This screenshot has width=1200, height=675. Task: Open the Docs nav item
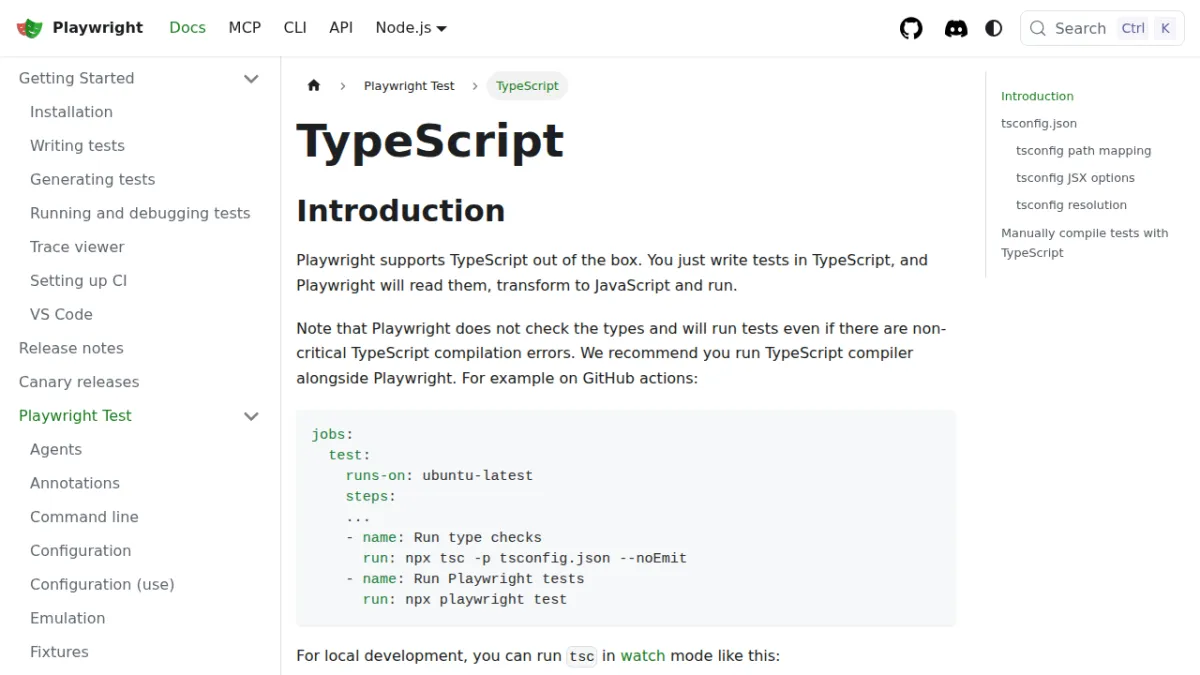click(187, 28)
